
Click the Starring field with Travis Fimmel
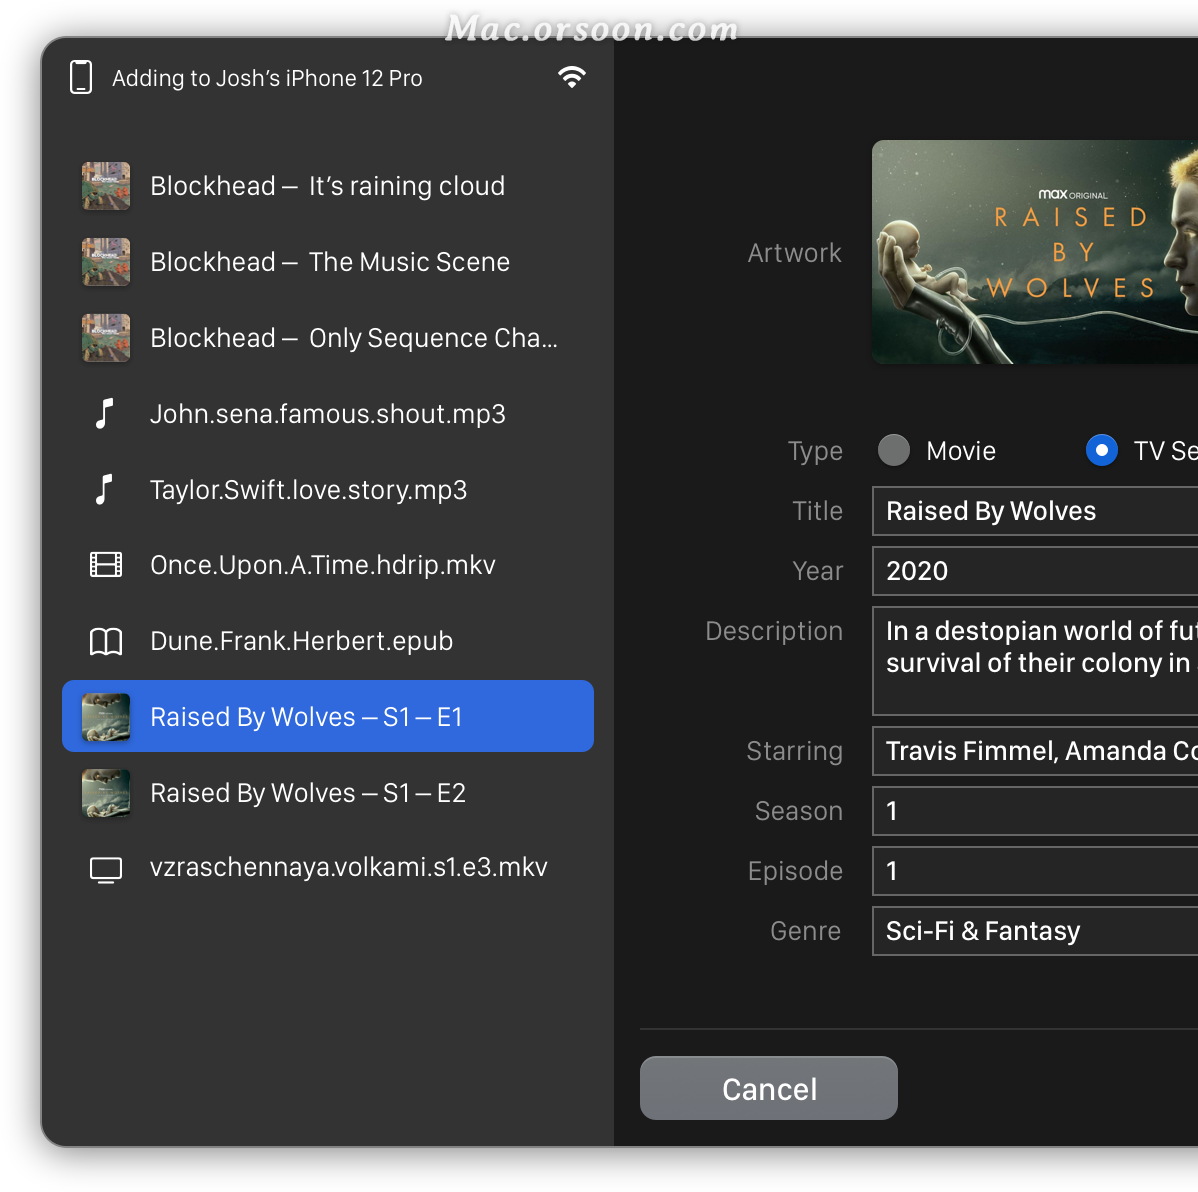click(1034, 751)
